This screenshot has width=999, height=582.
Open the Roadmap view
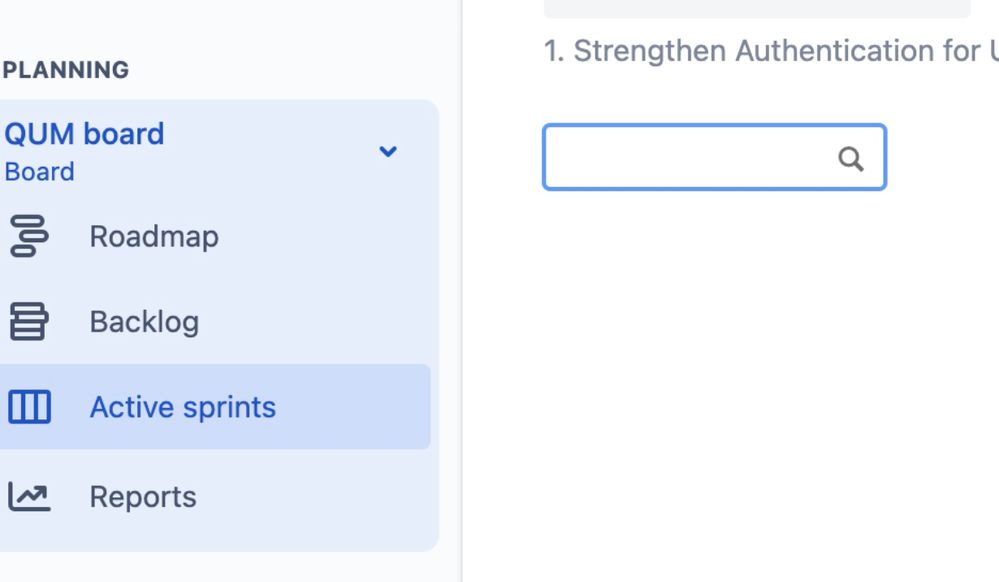154,236
